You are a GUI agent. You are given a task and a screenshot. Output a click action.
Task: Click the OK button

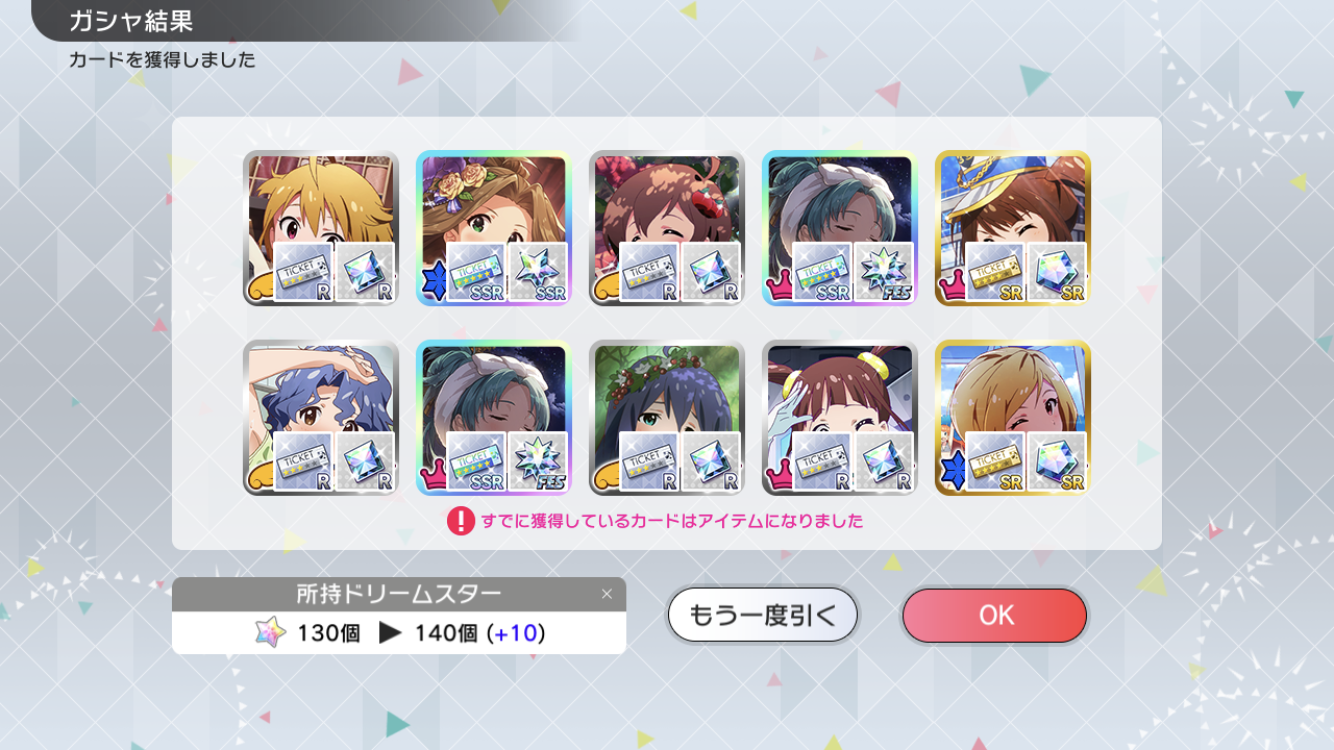click(994, 615)
